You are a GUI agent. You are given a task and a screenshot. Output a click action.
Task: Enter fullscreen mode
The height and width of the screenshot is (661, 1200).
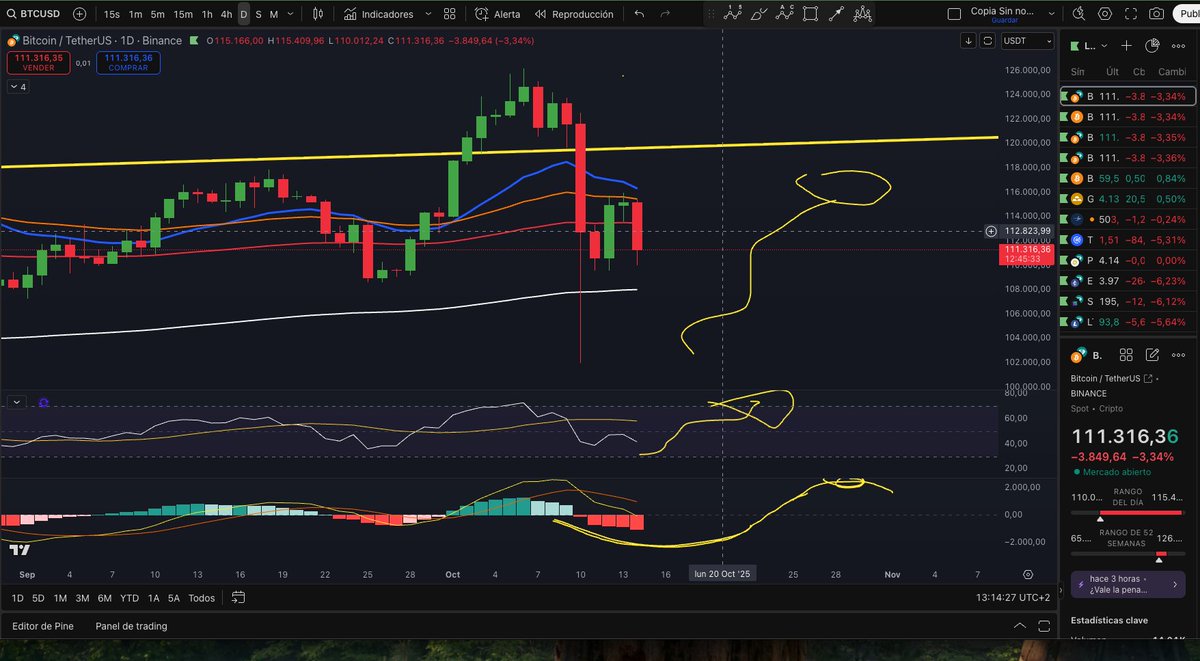point(1131,14)
